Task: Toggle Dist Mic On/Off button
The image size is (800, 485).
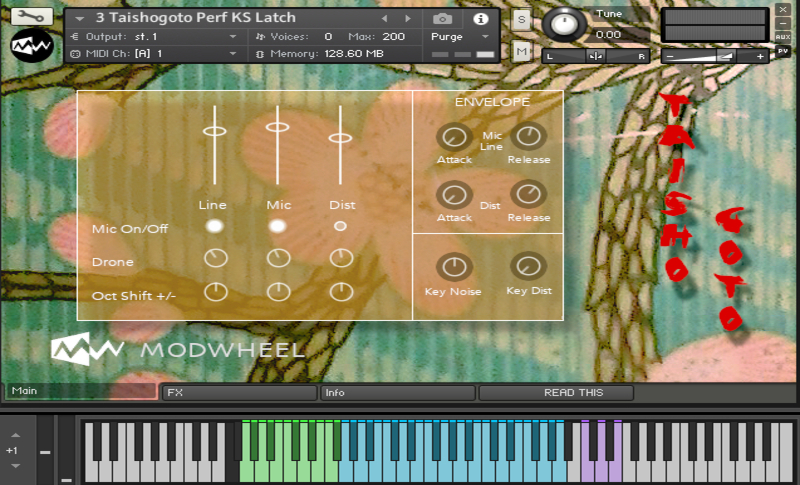Action: pos(340,226)
